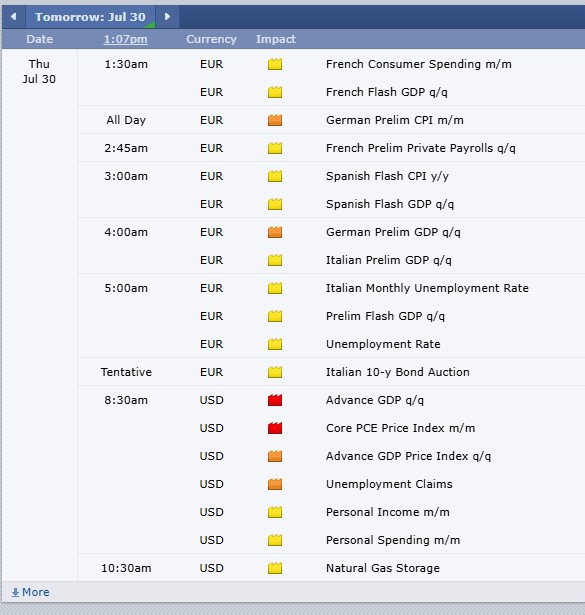Click the All Day time cell
Image resolution: width=585 pixels, height=615 pixels.
pyautogui.click(x=126, y=120)
